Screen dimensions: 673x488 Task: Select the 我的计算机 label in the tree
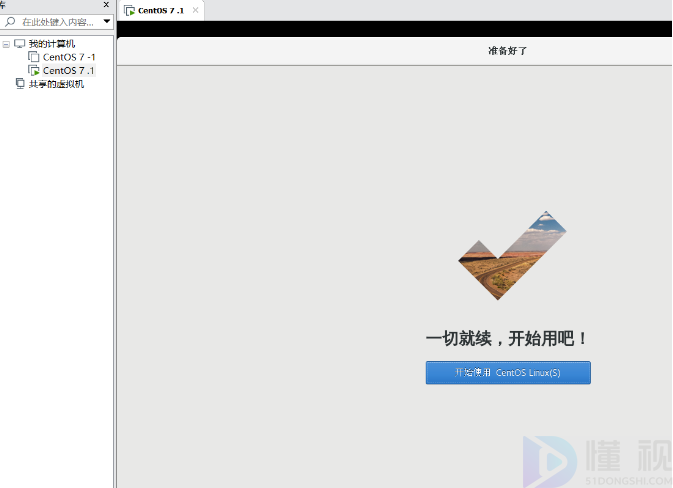pos(51,44)
